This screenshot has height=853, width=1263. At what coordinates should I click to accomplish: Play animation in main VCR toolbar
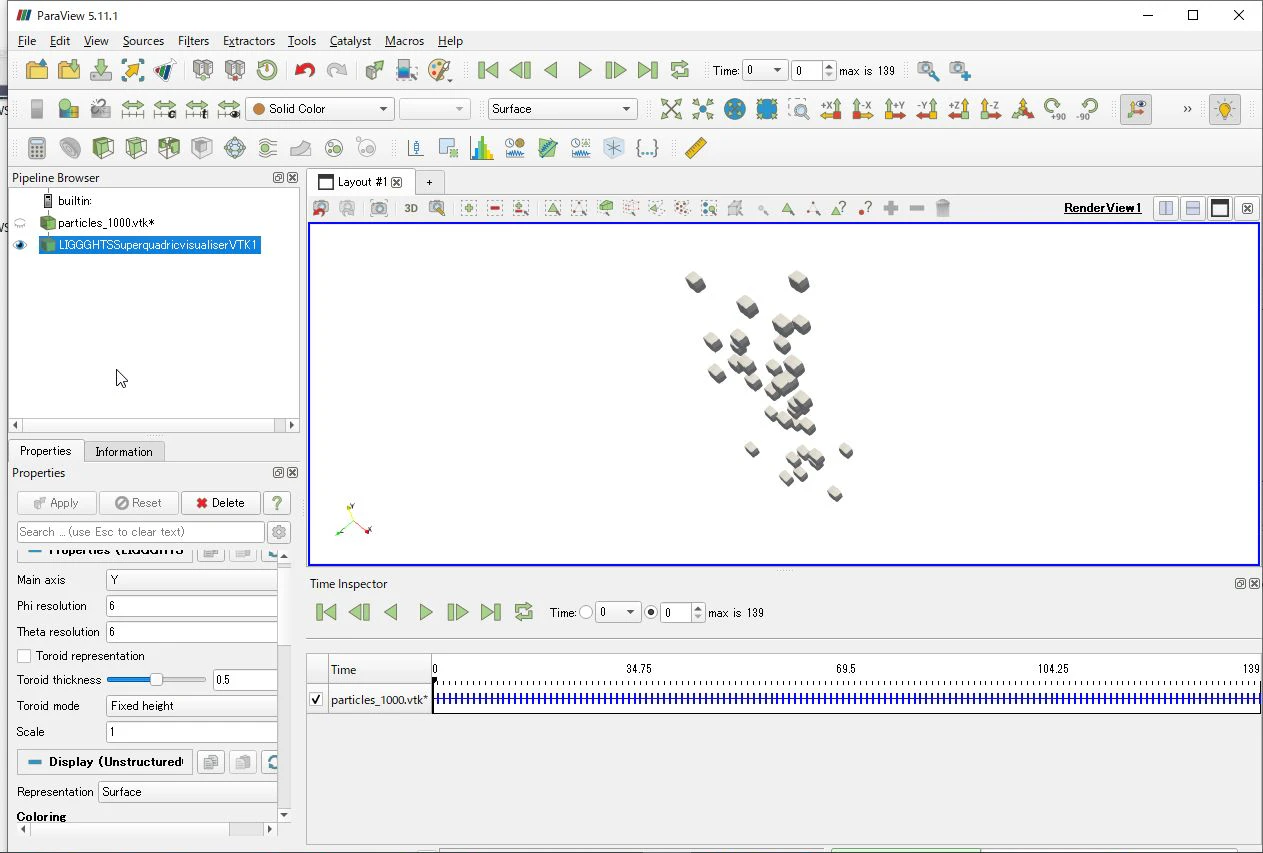584,70
